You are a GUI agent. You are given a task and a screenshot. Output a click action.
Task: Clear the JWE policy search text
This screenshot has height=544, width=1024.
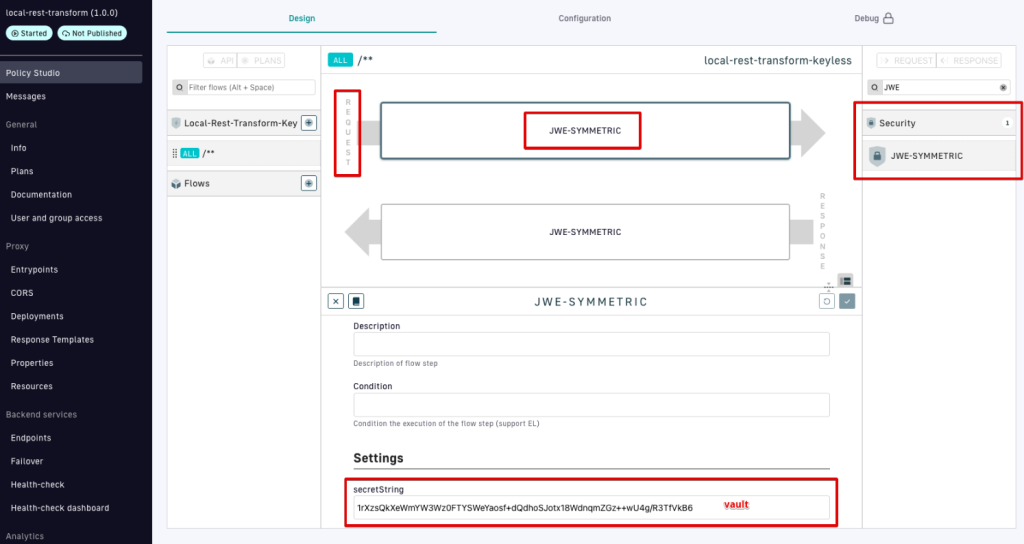pyautogui.click(x=1003, y=88)
